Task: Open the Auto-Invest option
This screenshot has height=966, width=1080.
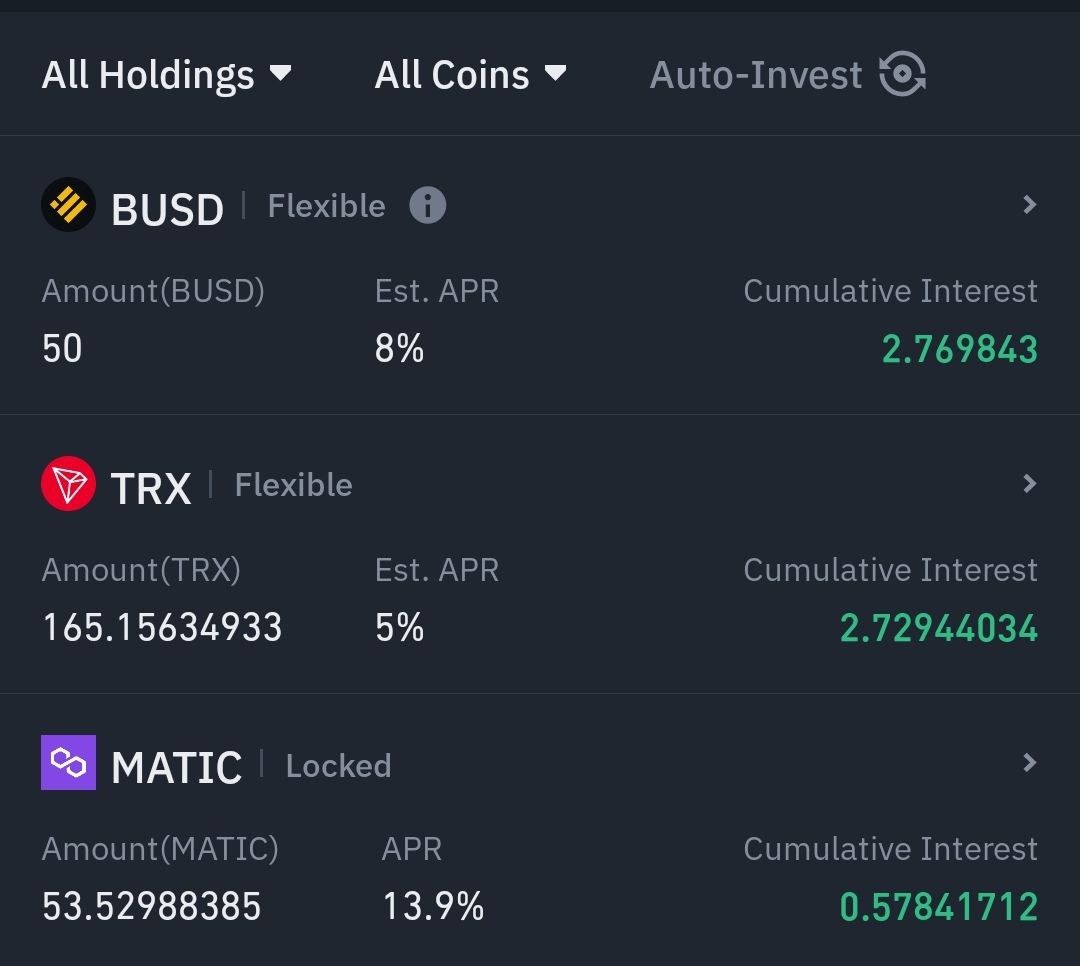Action: pos(788,74)
